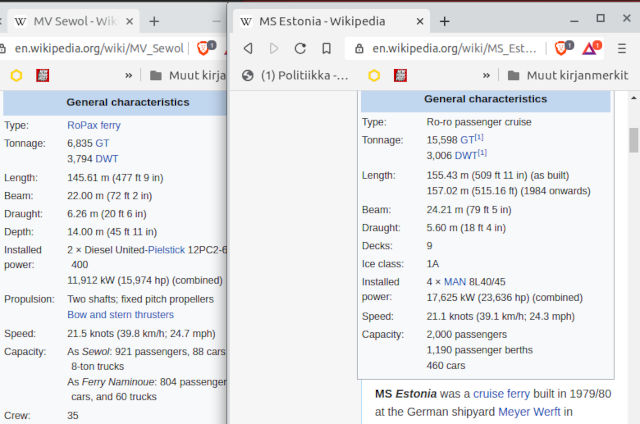Click citation [1] after 15,598 GT
The width and height of the screenshot is (640, 424).
(479, 138)
